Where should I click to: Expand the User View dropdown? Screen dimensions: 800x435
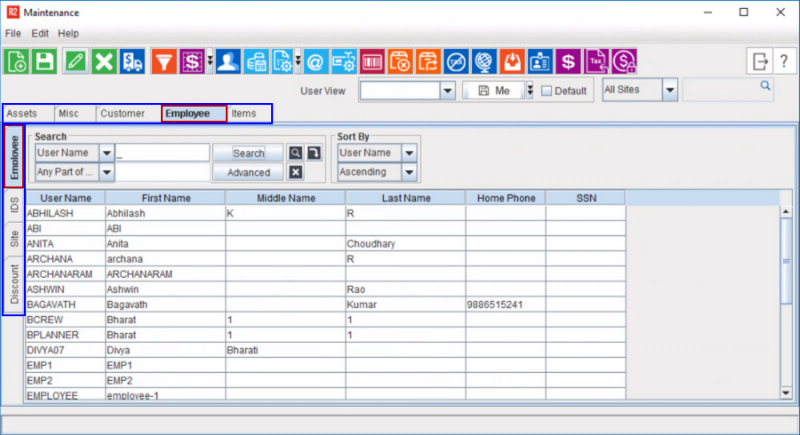pos(448,91)
